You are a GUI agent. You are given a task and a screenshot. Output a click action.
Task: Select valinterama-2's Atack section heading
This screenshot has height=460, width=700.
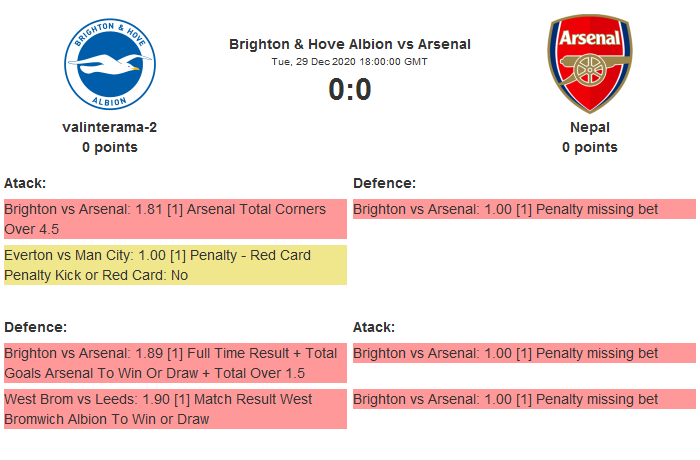25,183
